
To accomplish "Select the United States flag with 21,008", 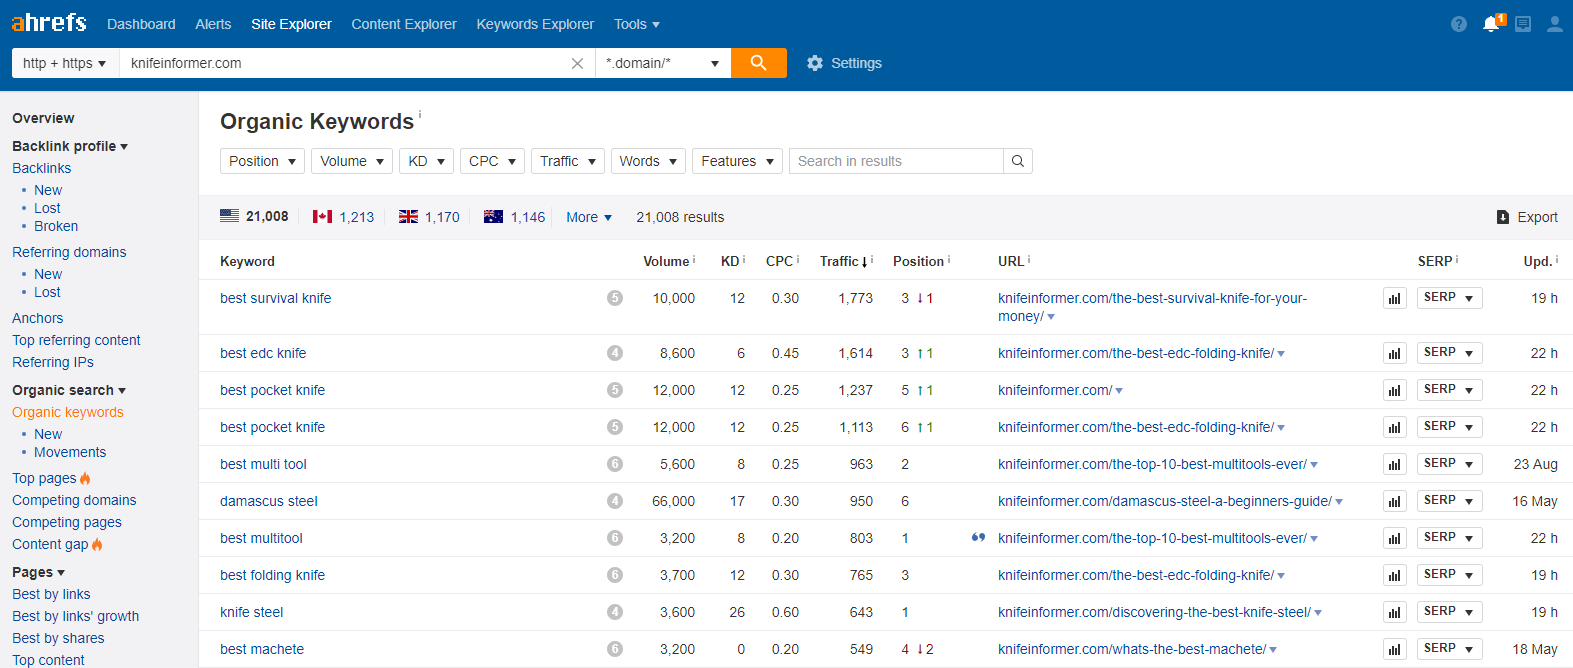I will coord(254,216).
